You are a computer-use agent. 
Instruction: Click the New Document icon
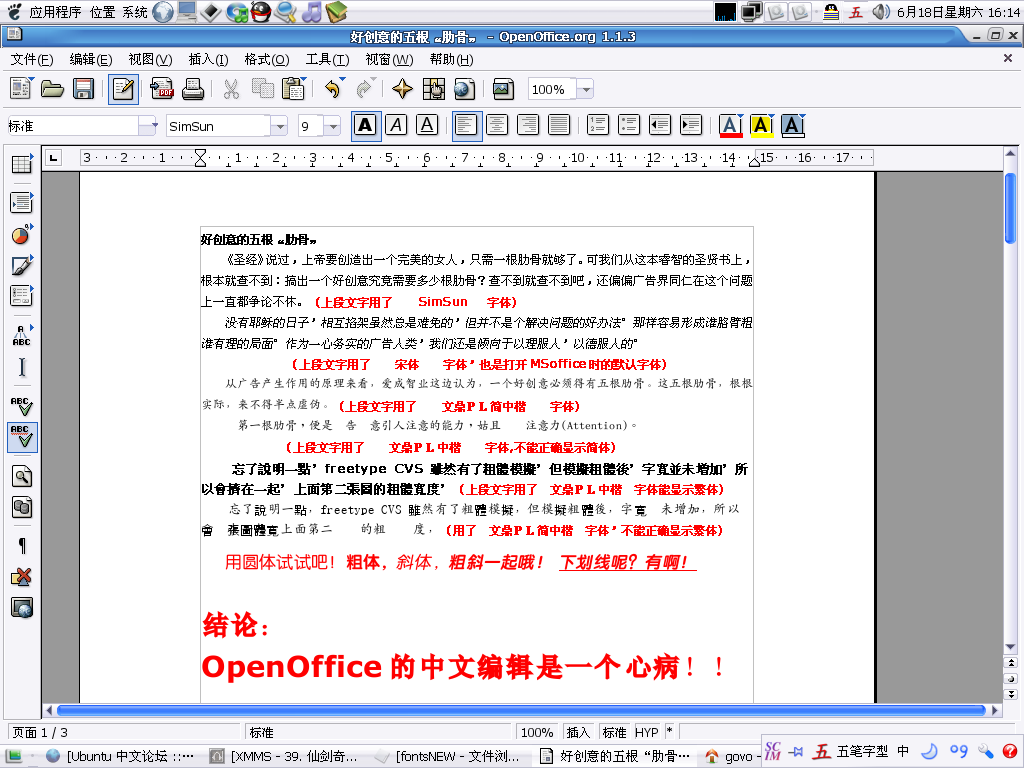click(21, 89)
